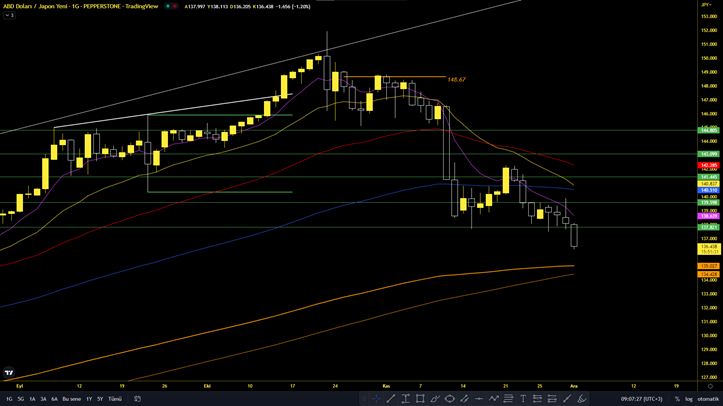
Task: Click the green 139.598 price label
Action: (709, 202)
